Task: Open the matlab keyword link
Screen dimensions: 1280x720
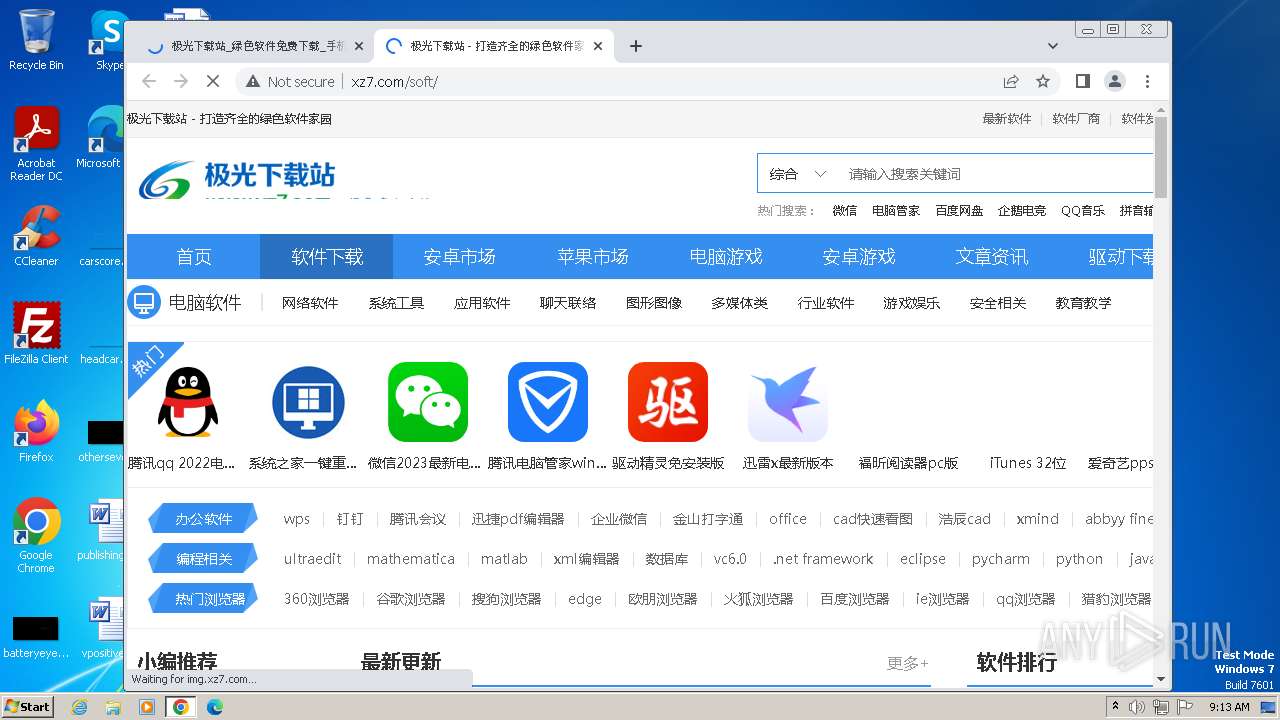Action: click(504, 559)
